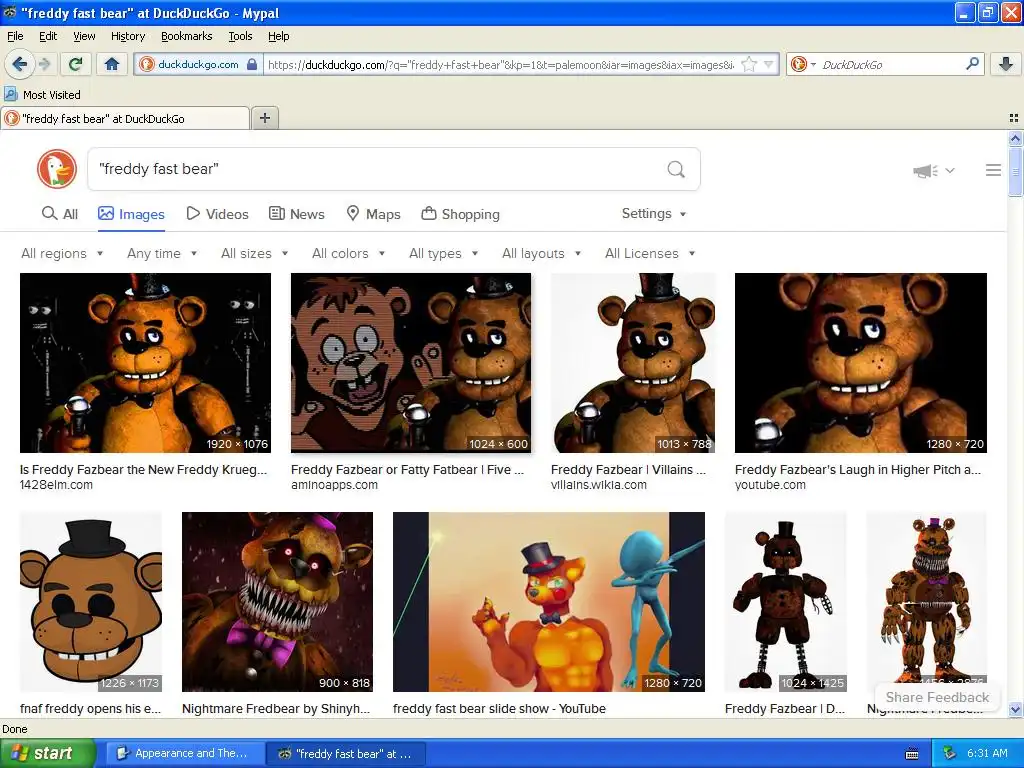
Task: Open the 1280 × 720 Freddy's Laugh image
Action: point(861,363)
